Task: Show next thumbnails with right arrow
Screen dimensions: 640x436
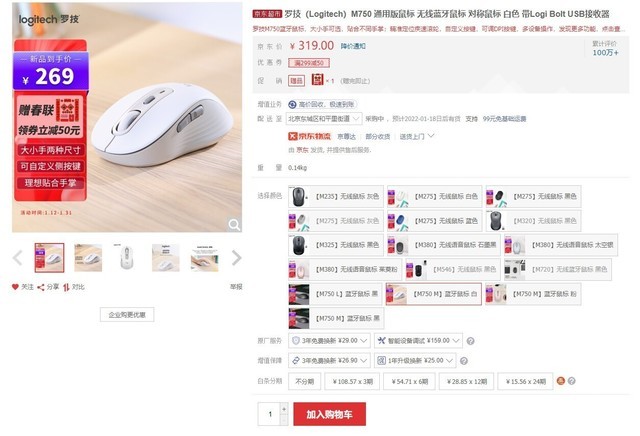Action: pos(236,258)
